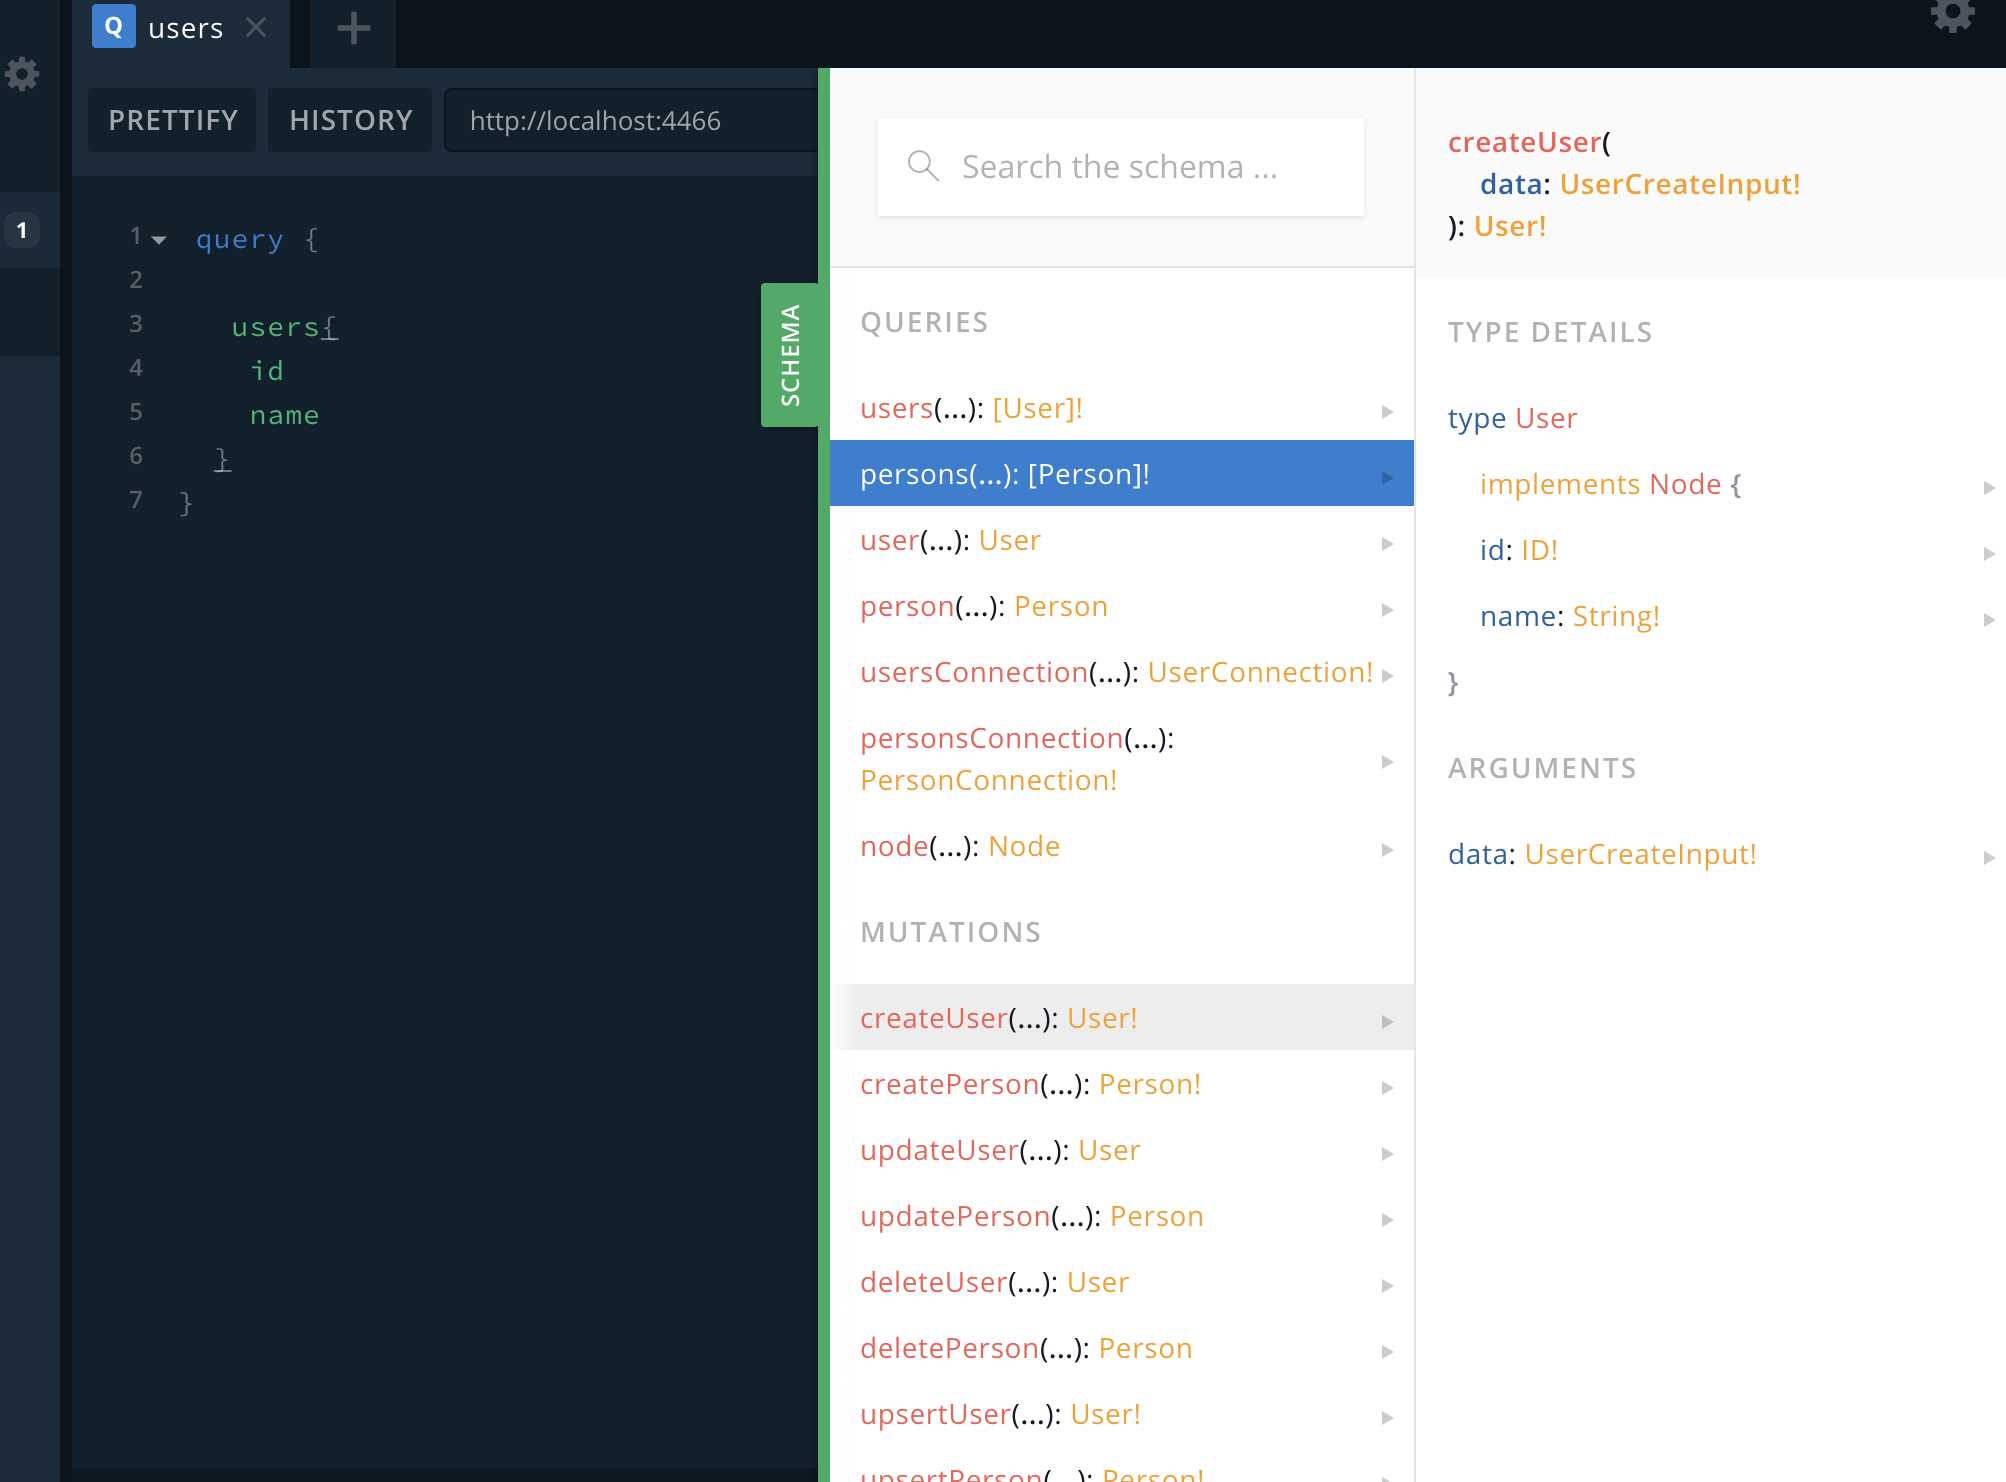Open upsertUser mutation entry
This screenshot has height=1482, width=2006.
(1122, 1414)
